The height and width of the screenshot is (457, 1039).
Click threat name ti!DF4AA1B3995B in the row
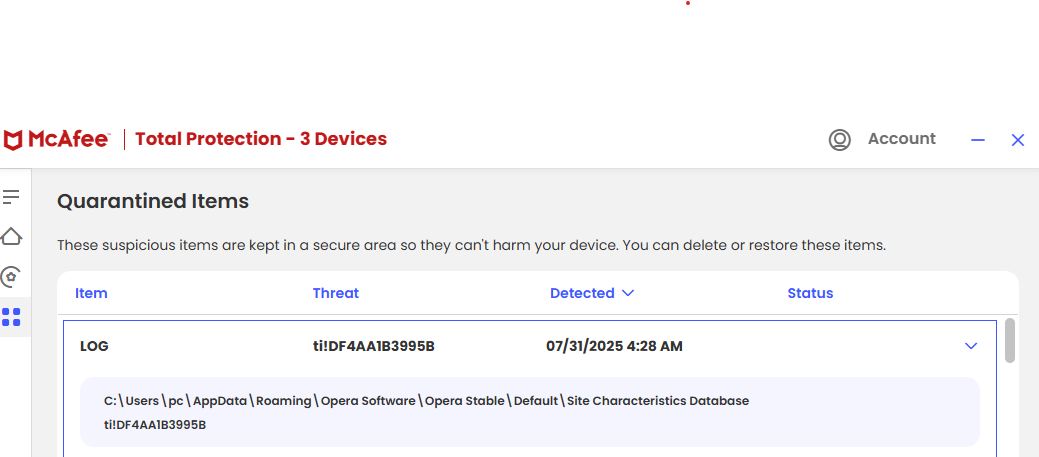(x=374, y=346)
